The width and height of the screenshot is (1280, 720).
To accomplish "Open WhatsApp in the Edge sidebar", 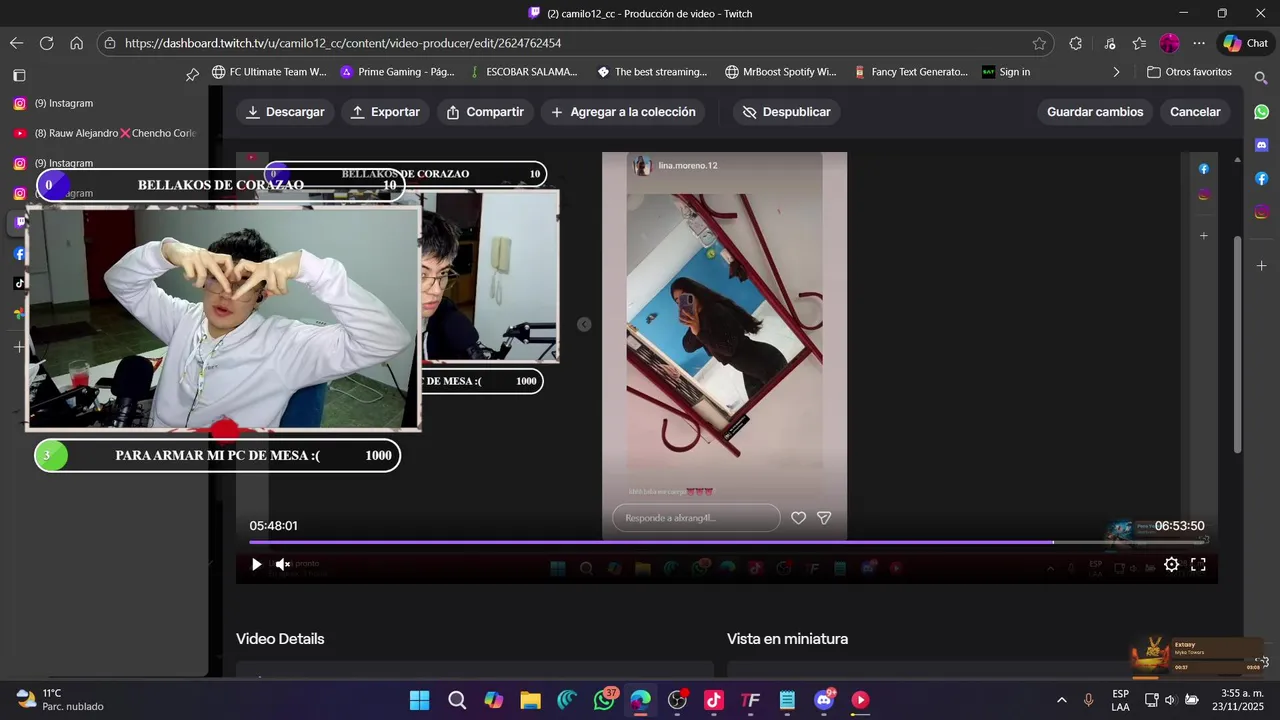I will pos(1261,112).
